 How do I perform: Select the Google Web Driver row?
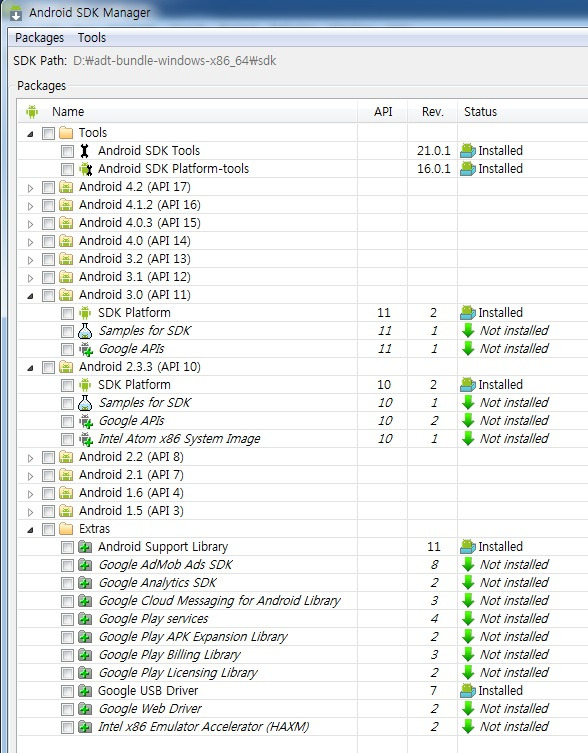tap(303, 709)
